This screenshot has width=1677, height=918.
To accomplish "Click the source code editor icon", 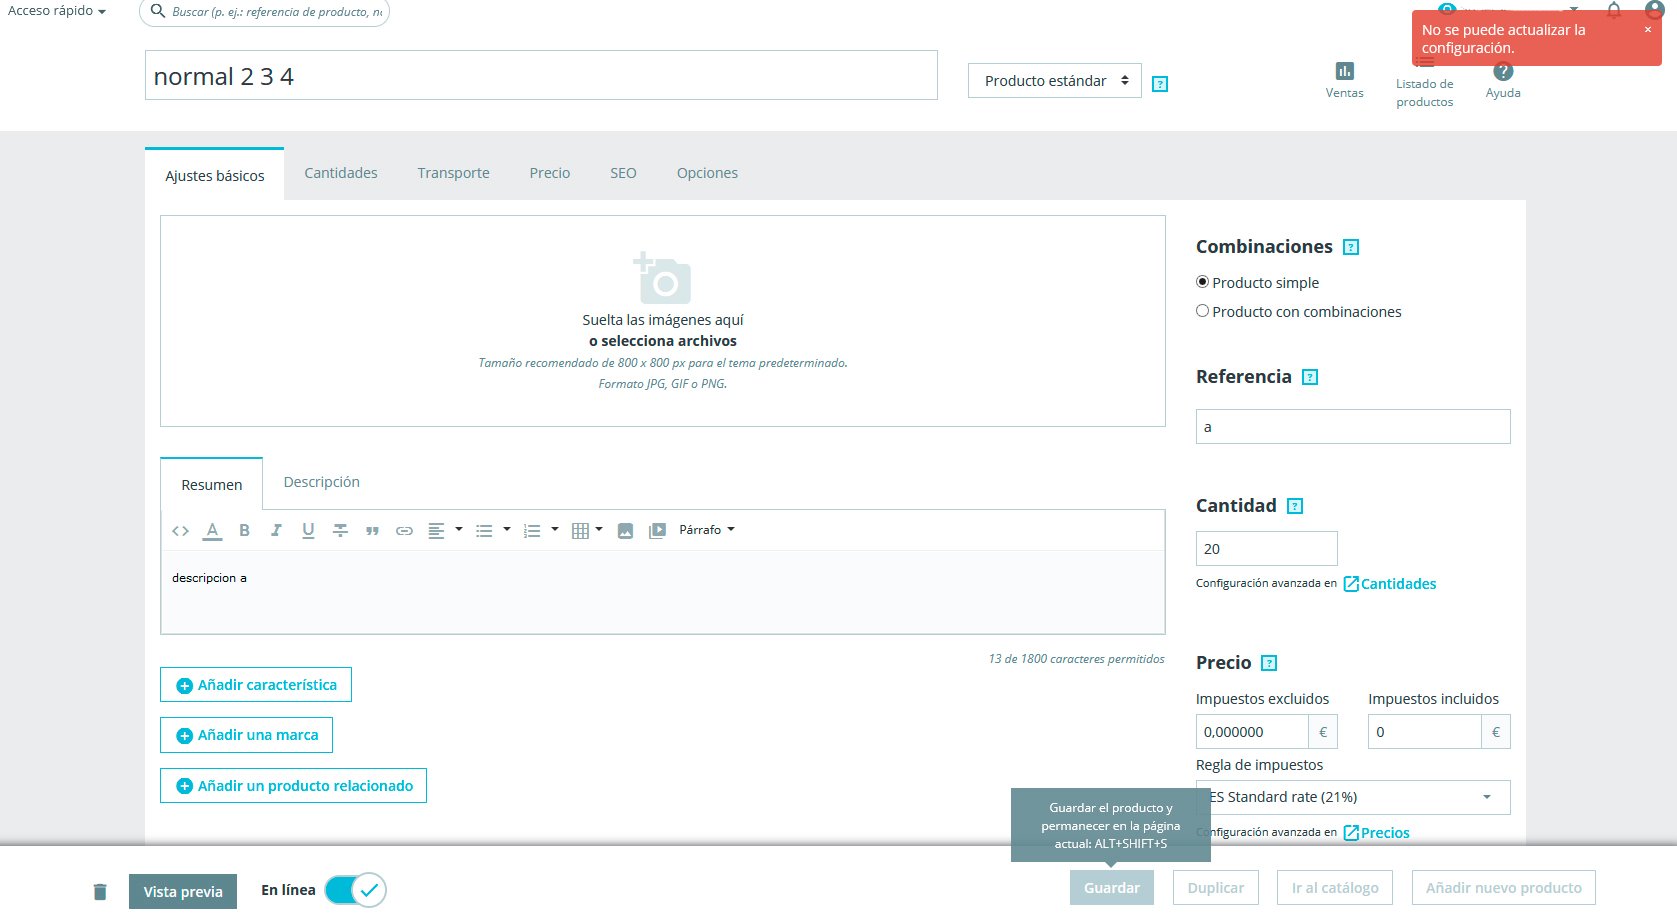I will click(x=180, y=531).
